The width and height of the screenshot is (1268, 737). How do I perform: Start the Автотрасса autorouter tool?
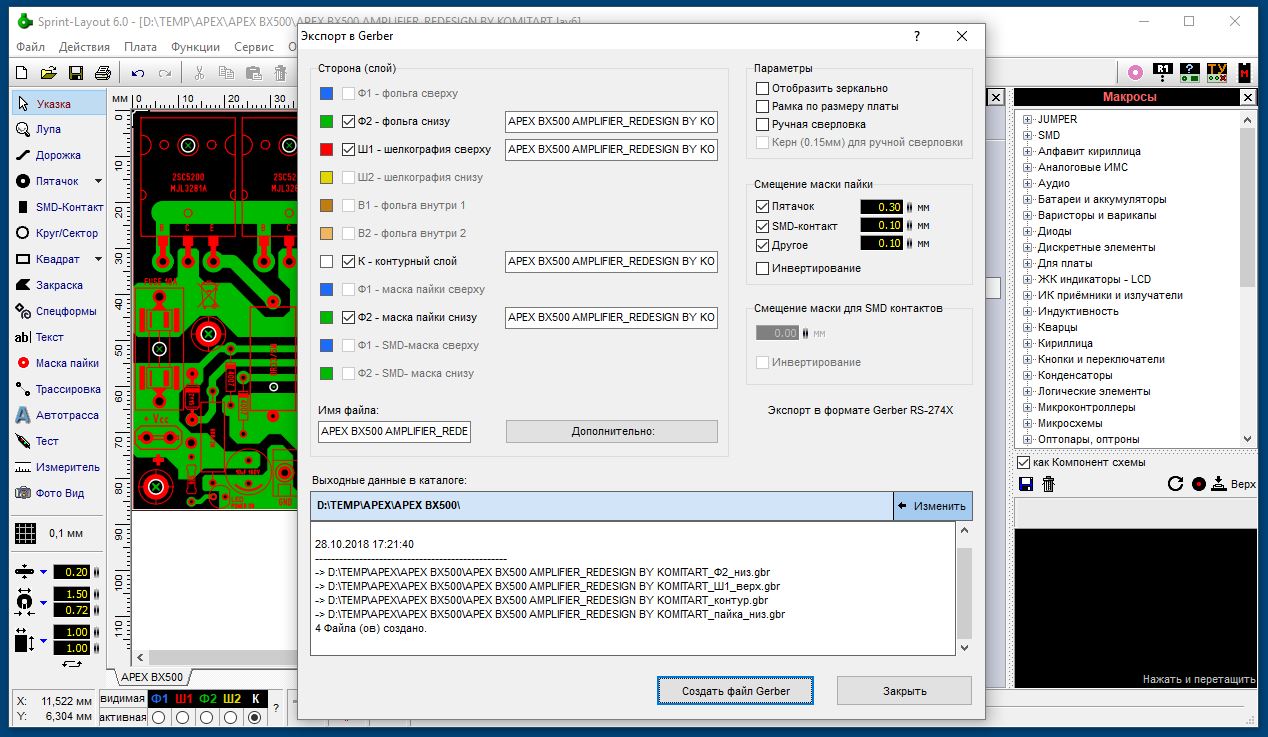pos(58,415)
